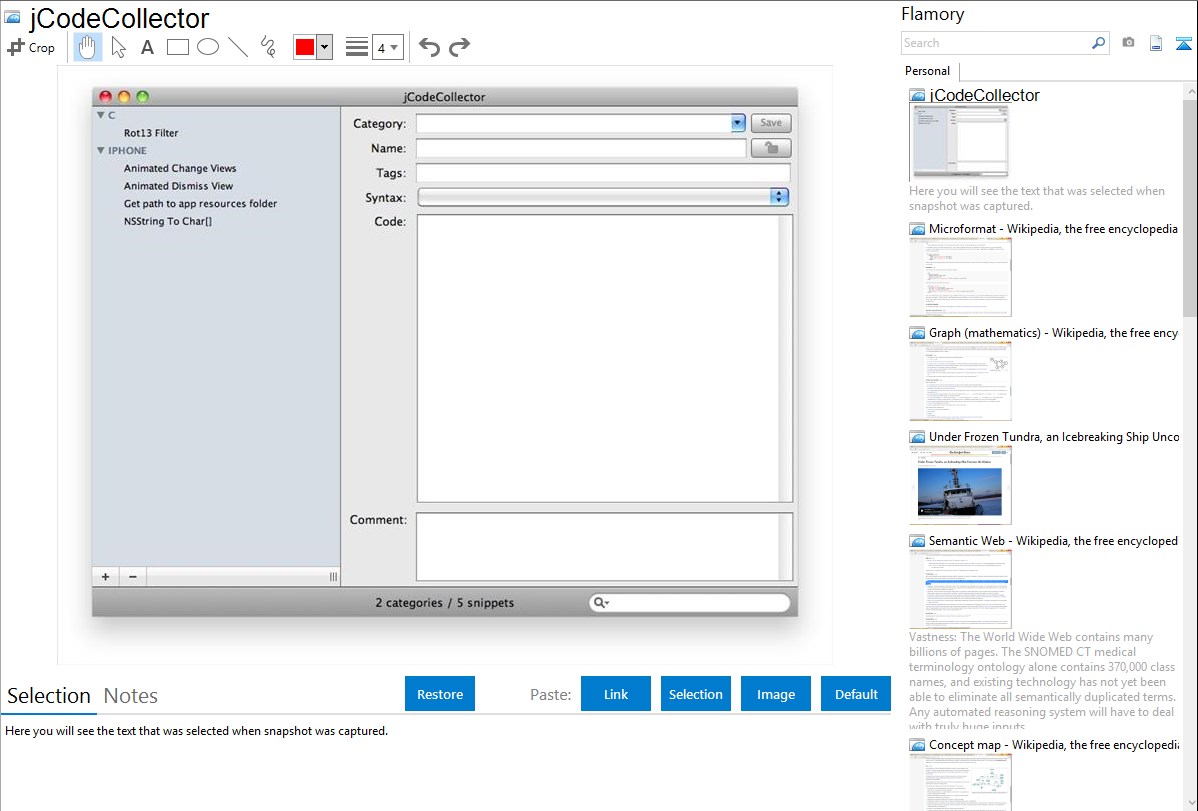
Task: Redo the last annotation
Action: click(x=459, y=47)
